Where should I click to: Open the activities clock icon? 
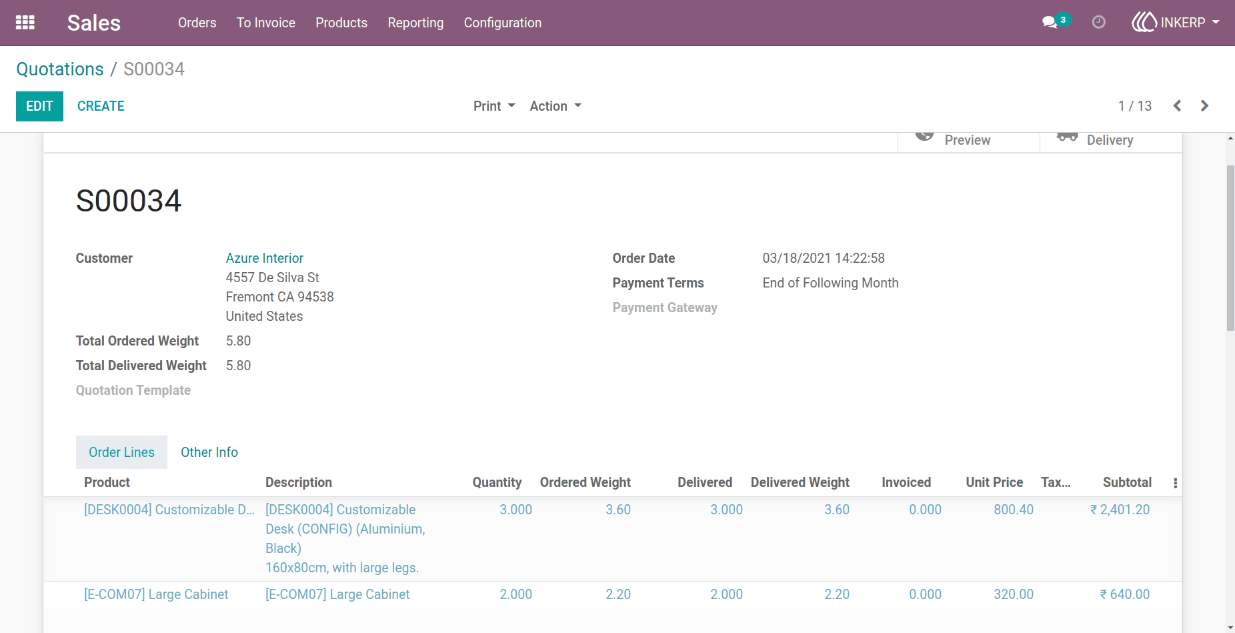(1099, 22)
